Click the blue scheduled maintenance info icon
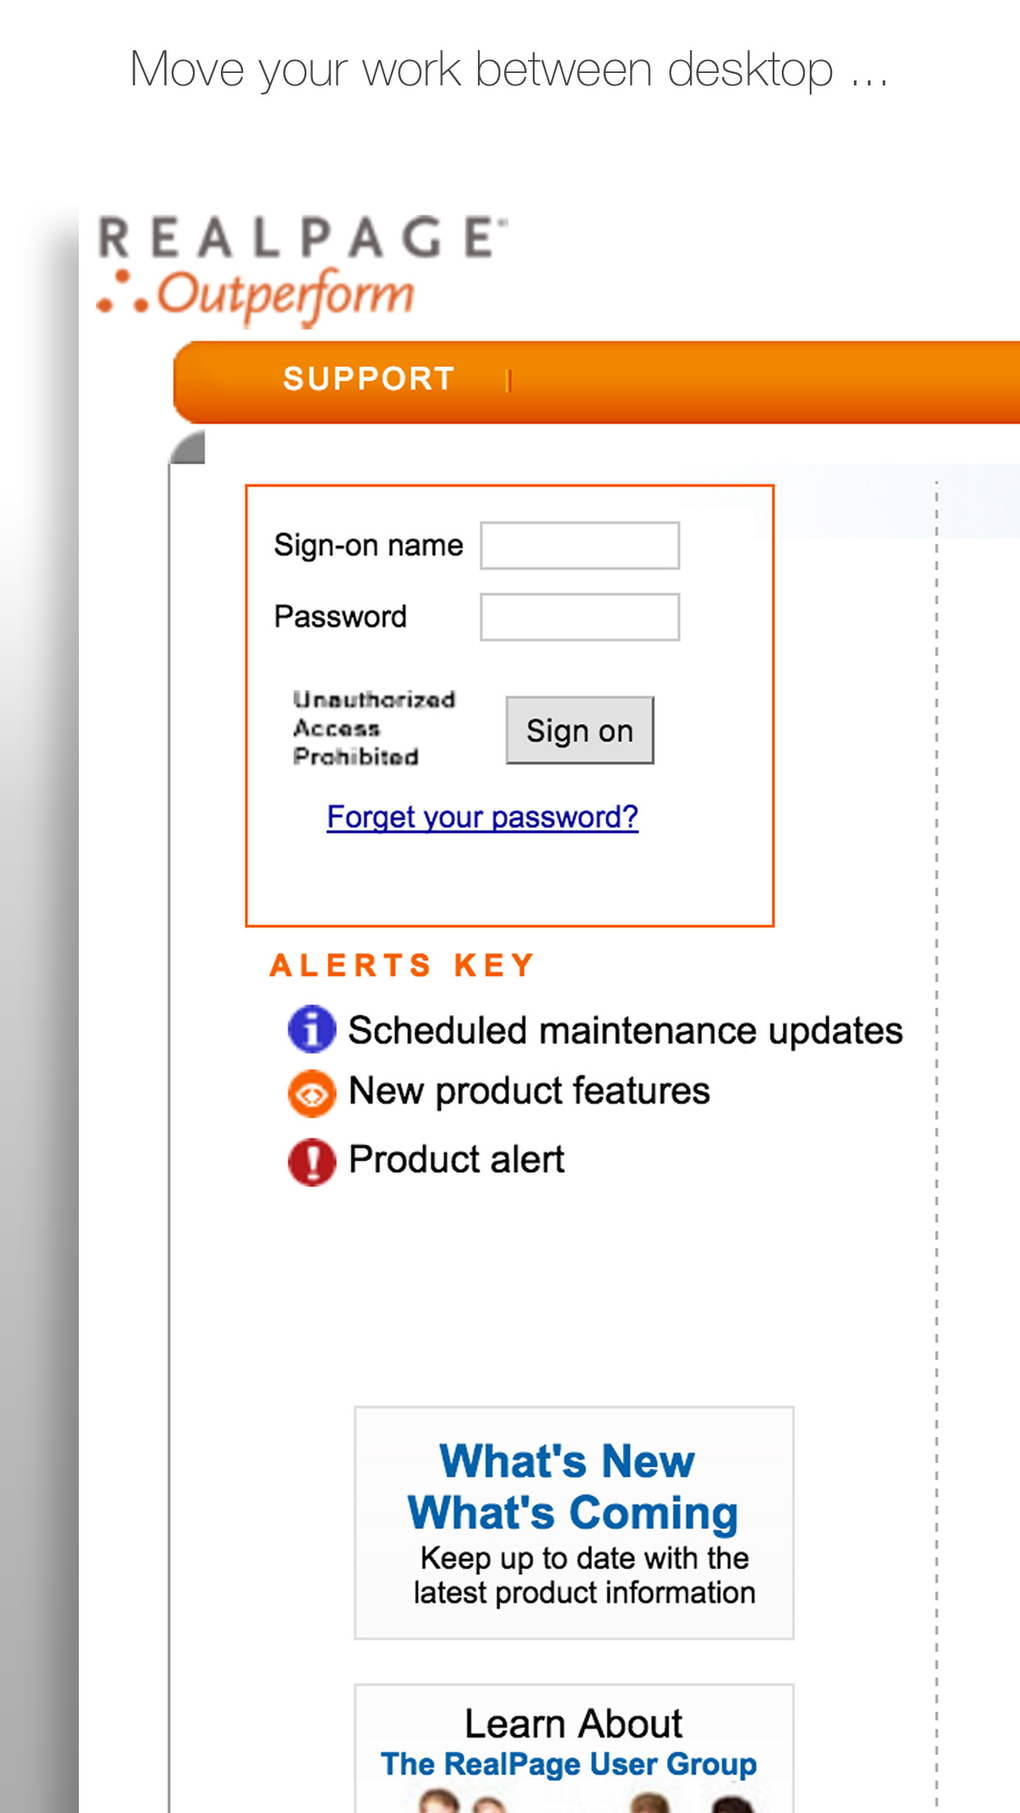1020x1813 pixels. pos(312,1029)
